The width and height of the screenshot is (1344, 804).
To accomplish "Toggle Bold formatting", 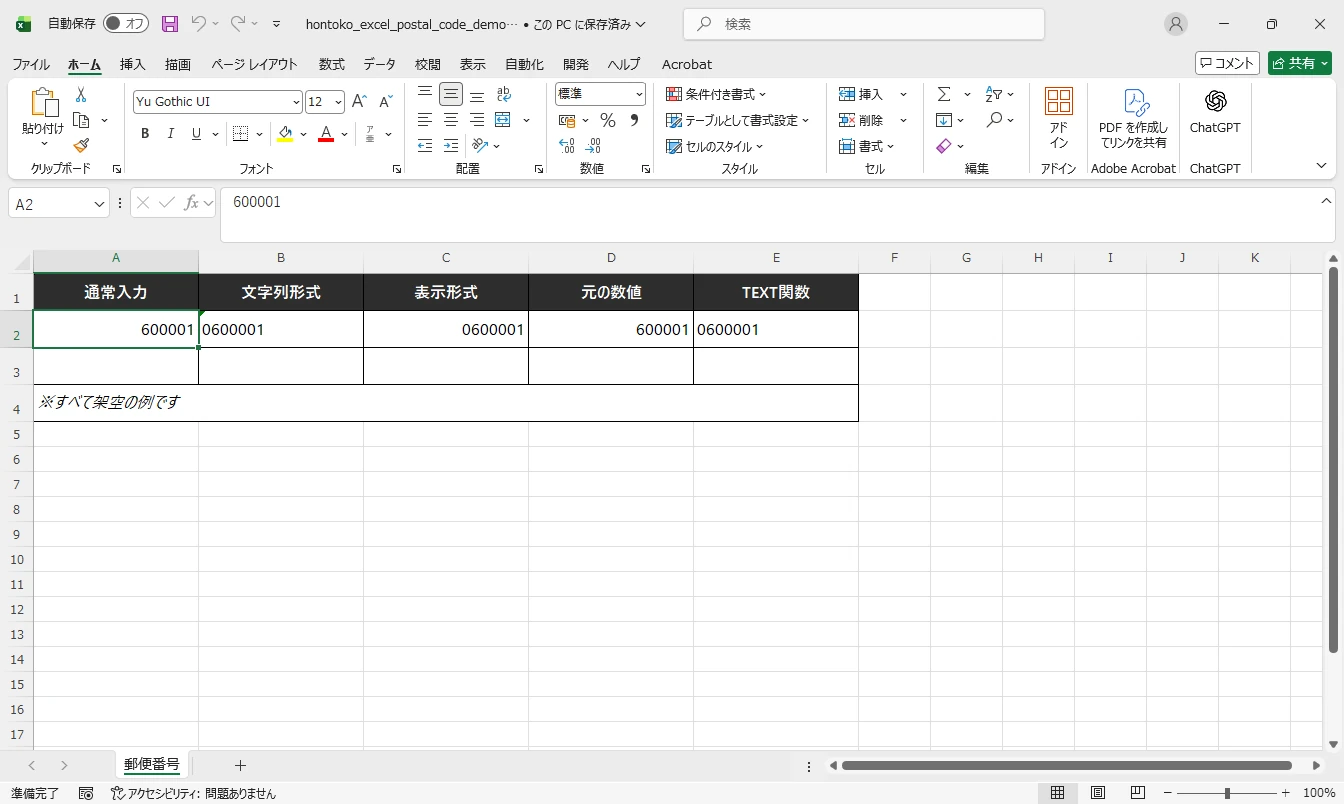I will [145, 134].
